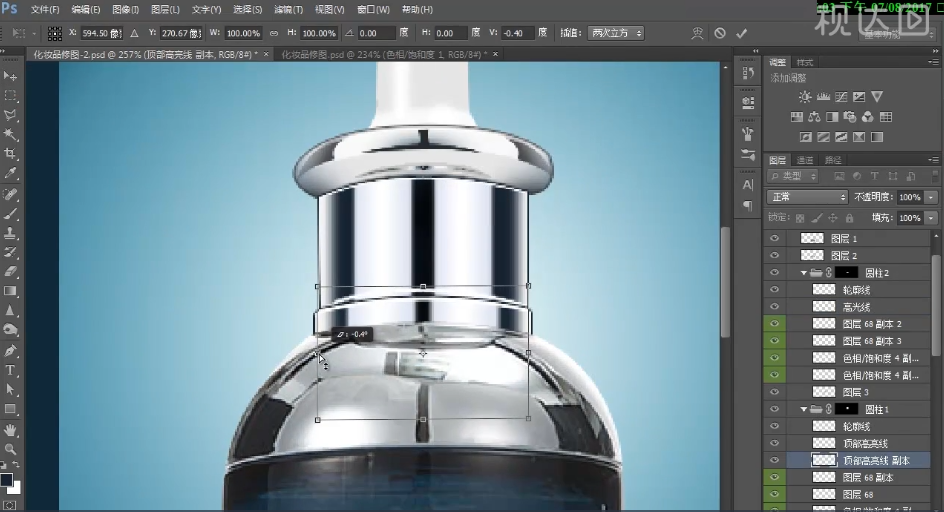The image size is (944, 512).
Task: Hide the 顶部高亮线 副本 layer
Action: [x=774, y=460]
